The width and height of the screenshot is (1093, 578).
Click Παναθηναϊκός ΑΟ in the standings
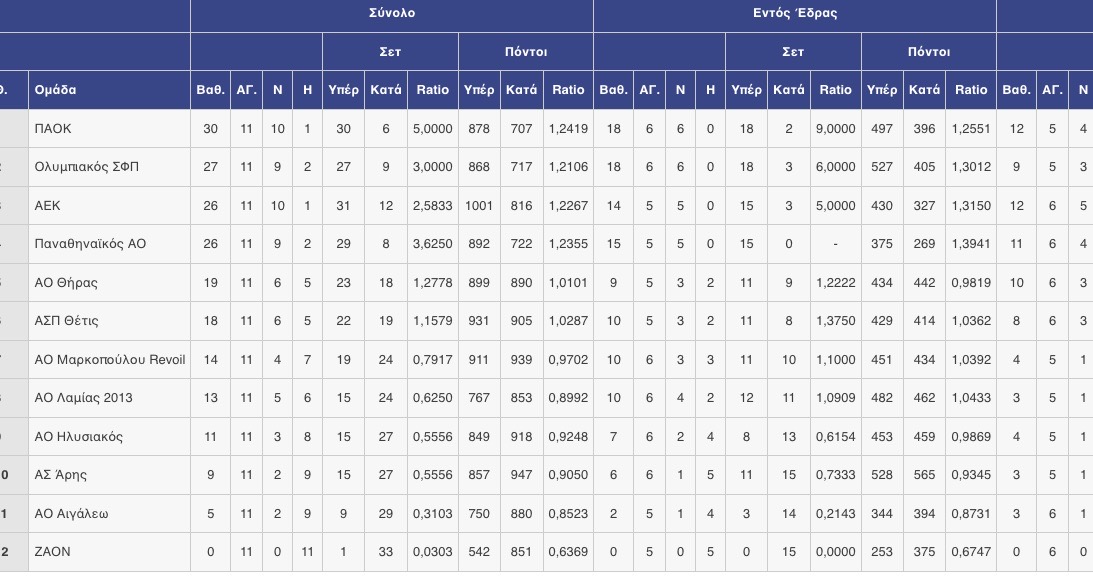click(90, 244)
